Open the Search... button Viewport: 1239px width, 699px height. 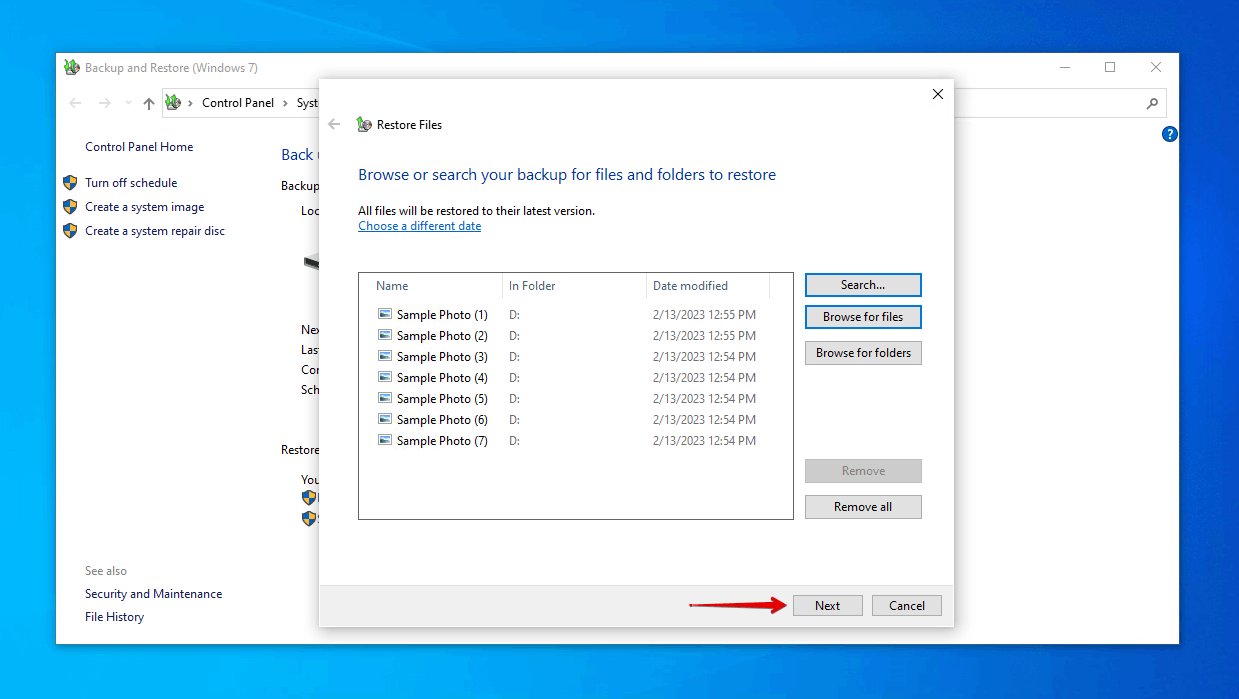pyautogui.click(x=863, y=285)
